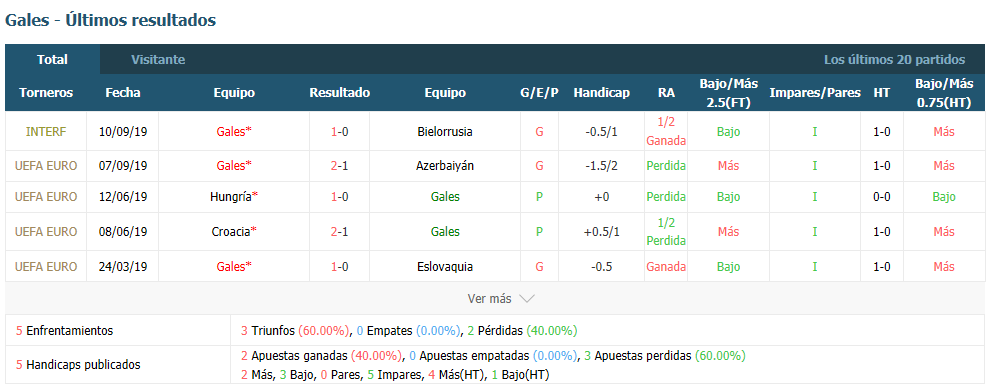The height and width of the screenshot is (390, 992).
Task: Click the 1-0 result versus Bielorrusia
Action: pyautogui.click(x=339, y=132)
